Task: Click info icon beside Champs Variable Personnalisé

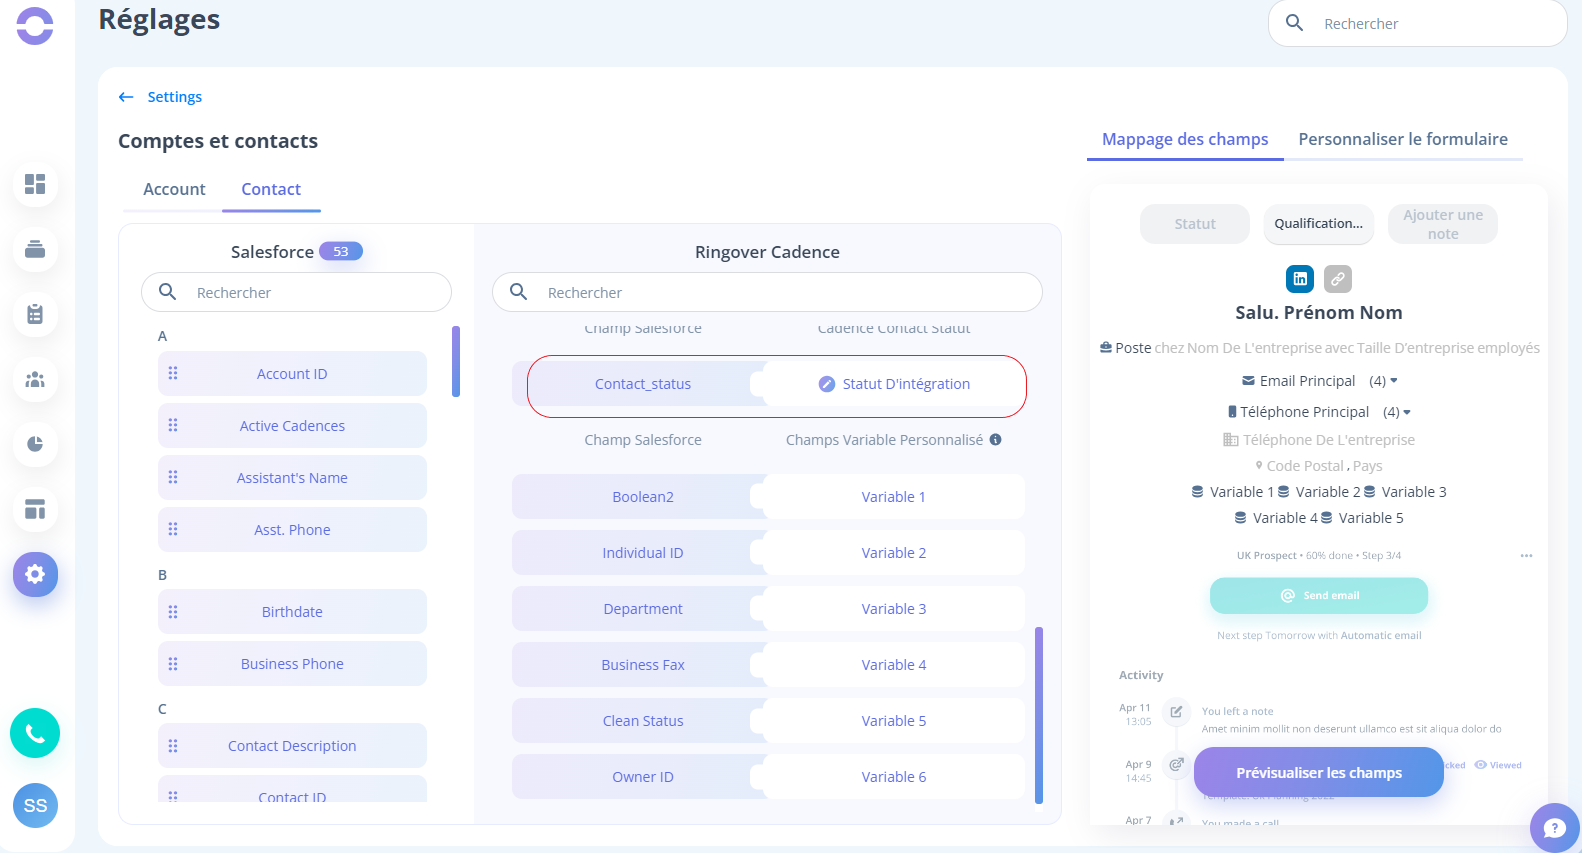Action: [x=996, y=440]
